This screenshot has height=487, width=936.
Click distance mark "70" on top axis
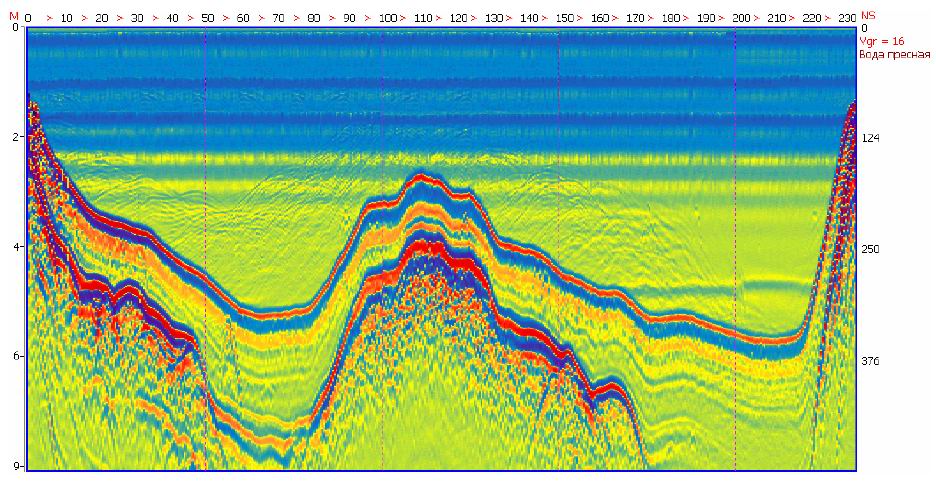278,19
